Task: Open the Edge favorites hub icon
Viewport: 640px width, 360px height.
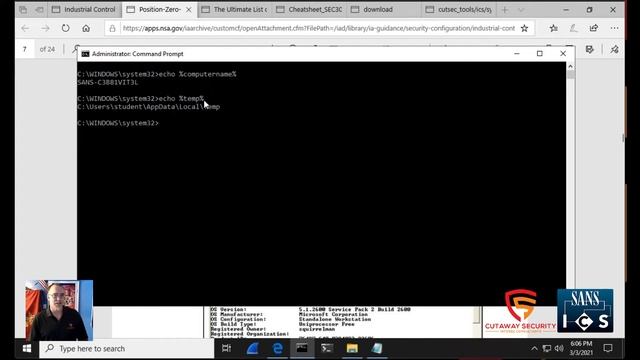Action: coord(553,28)
